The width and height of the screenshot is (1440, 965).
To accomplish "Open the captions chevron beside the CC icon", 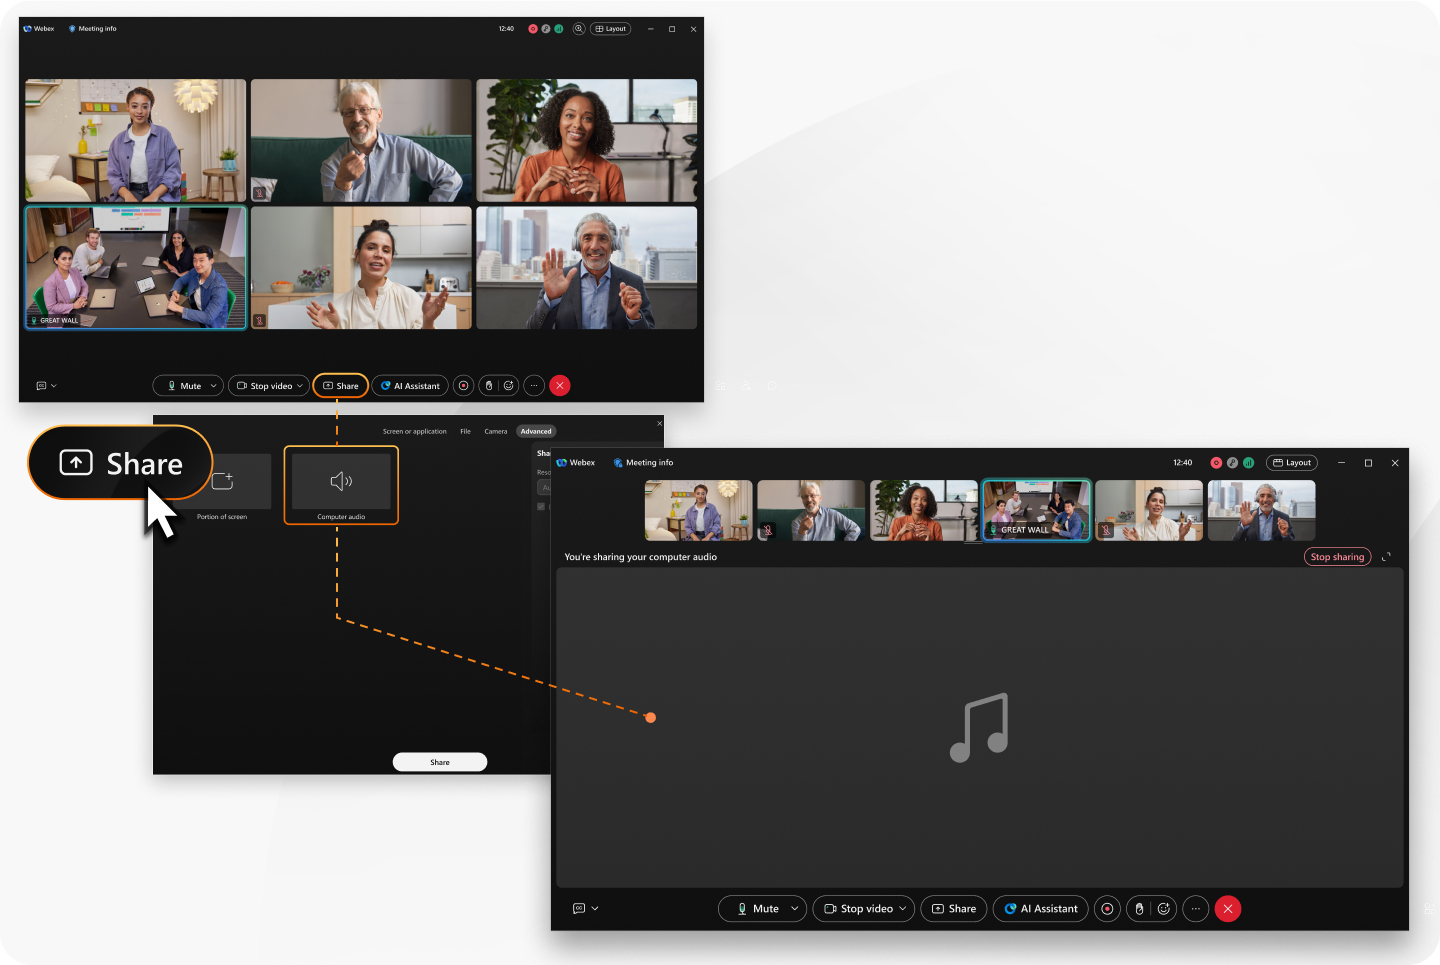I will point(53,385).
